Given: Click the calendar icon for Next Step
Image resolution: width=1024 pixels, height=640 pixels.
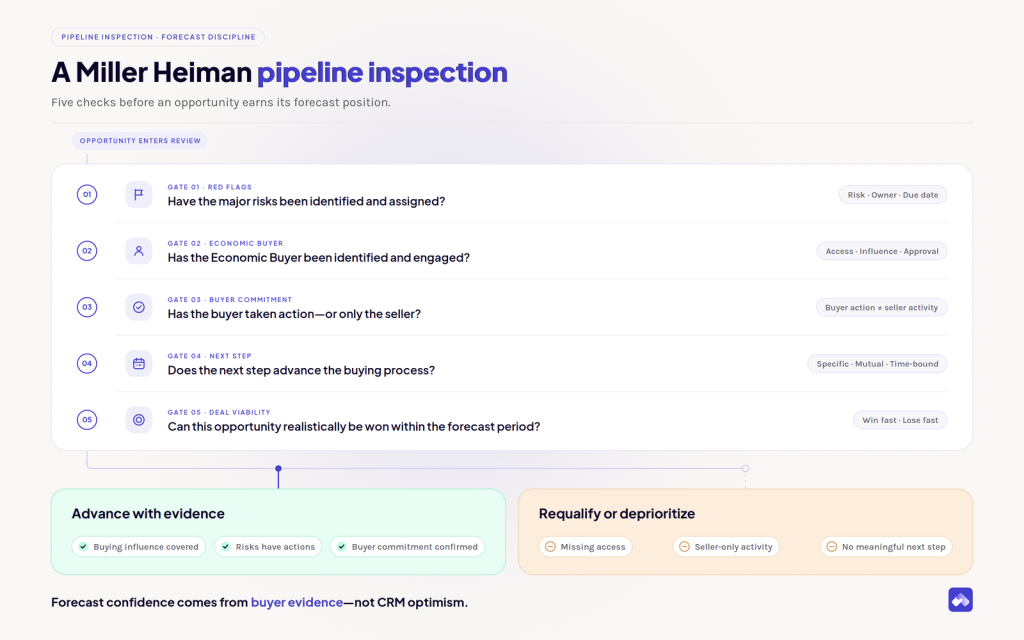Looking at the screenshot, I should [138, 364].
